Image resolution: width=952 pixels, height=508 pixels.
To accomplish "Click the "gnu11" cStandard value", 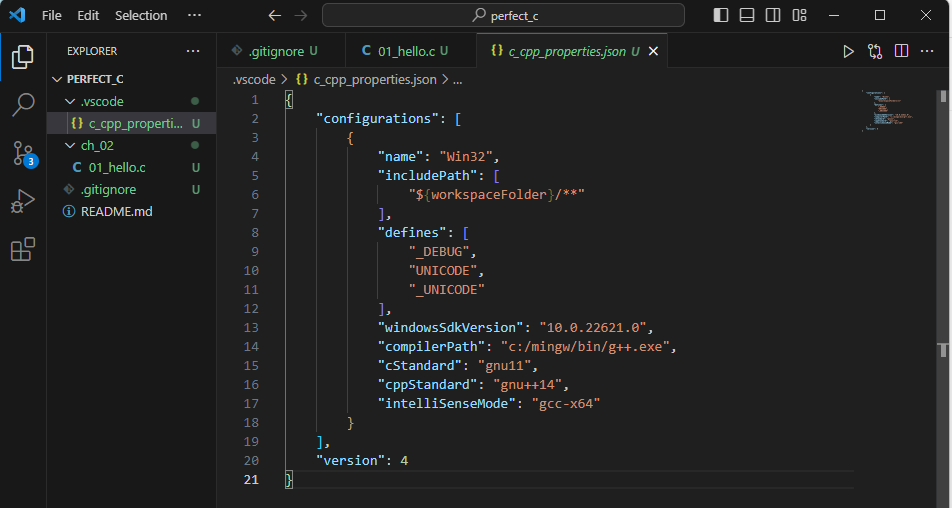I will click(504, 365).
